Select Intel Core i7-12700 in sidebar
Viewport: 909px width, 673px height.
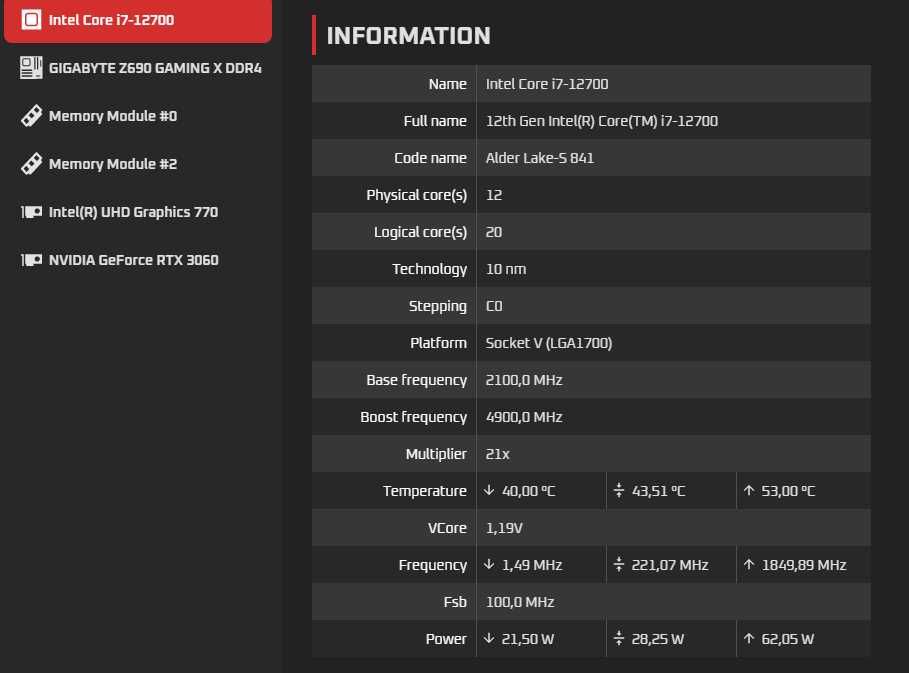pyautogui.click(x=111, y=20)
